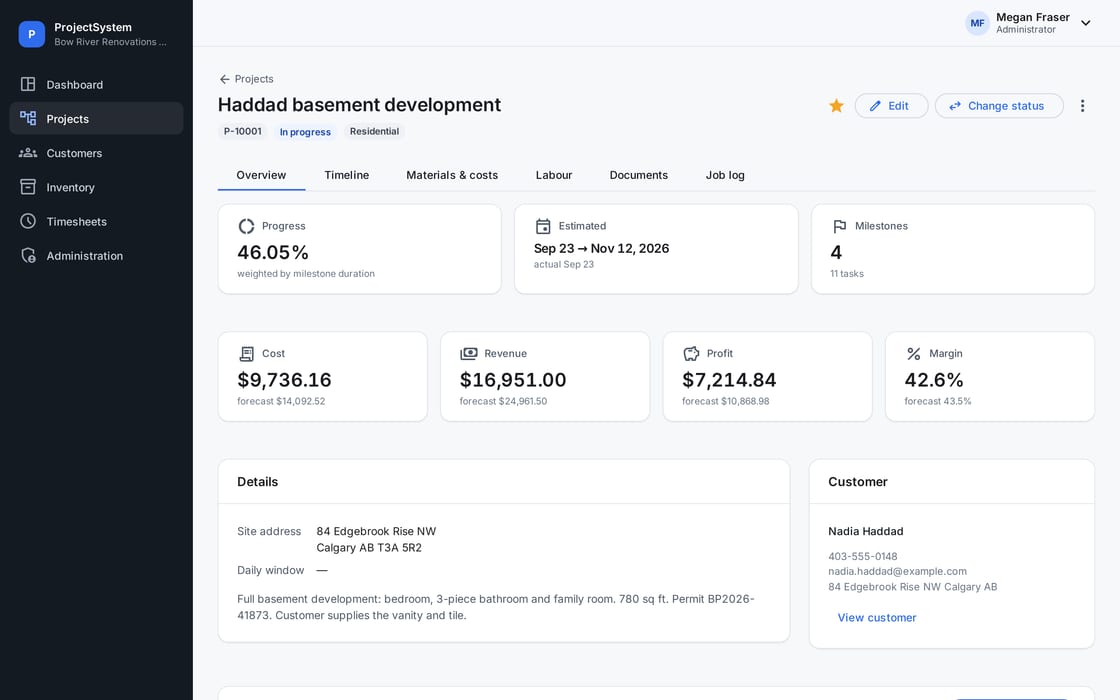1120x700 pixels.
Task: Open the Change status button
Action: 999,106
